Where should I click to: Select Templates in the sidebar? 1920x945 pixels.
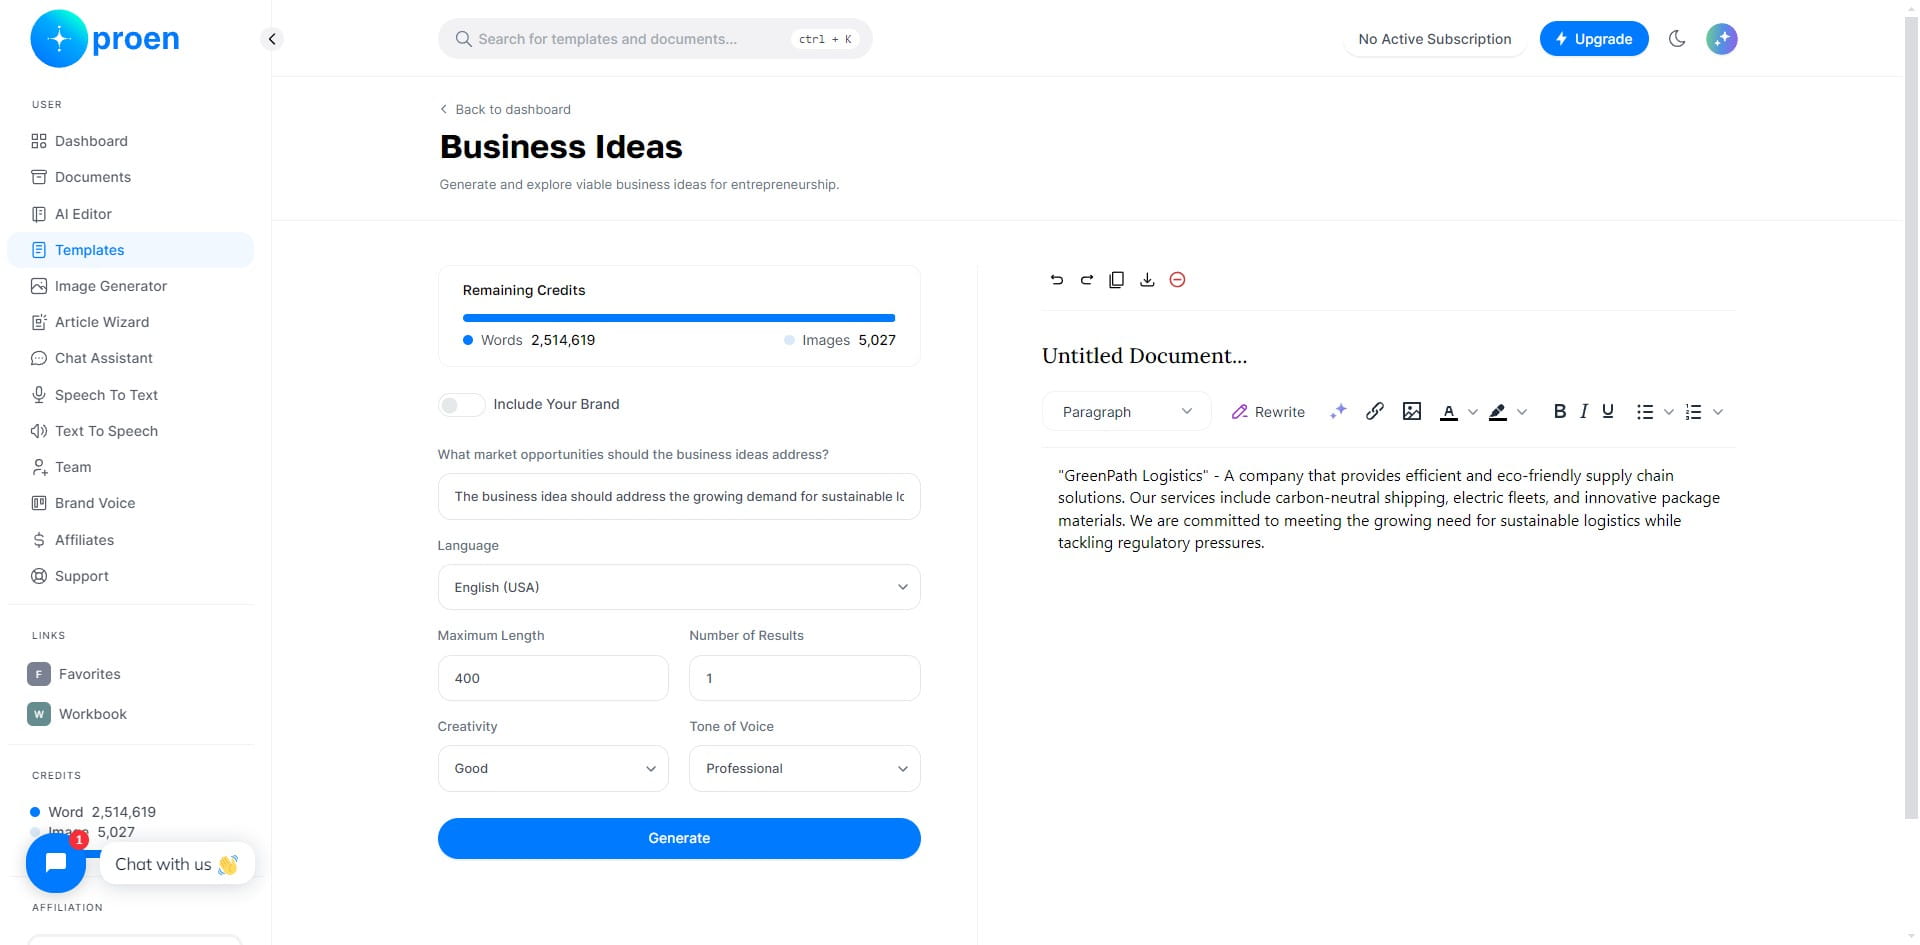click(130, 250)
